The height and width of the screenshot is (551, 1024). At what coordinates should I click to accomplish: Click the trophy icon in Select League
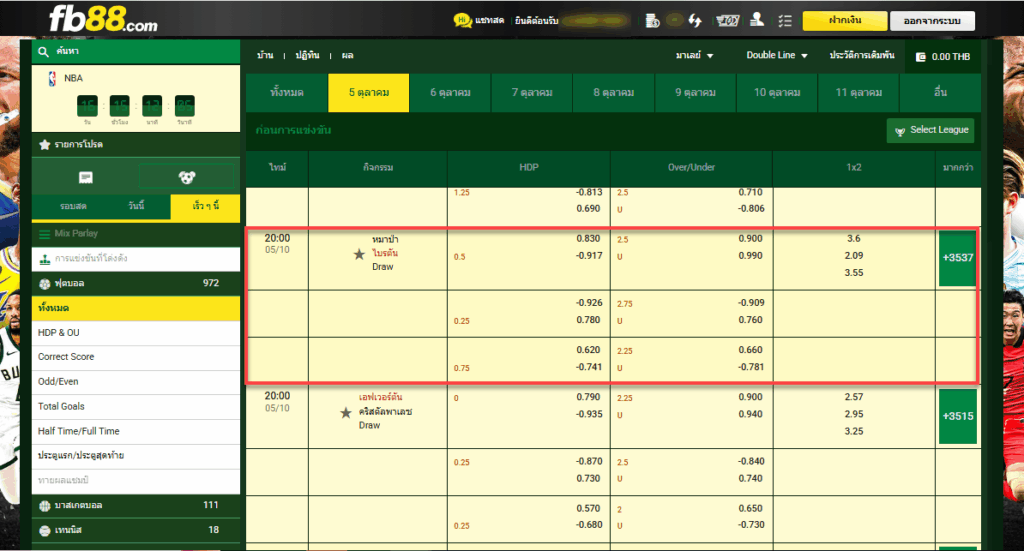point(900,131)
